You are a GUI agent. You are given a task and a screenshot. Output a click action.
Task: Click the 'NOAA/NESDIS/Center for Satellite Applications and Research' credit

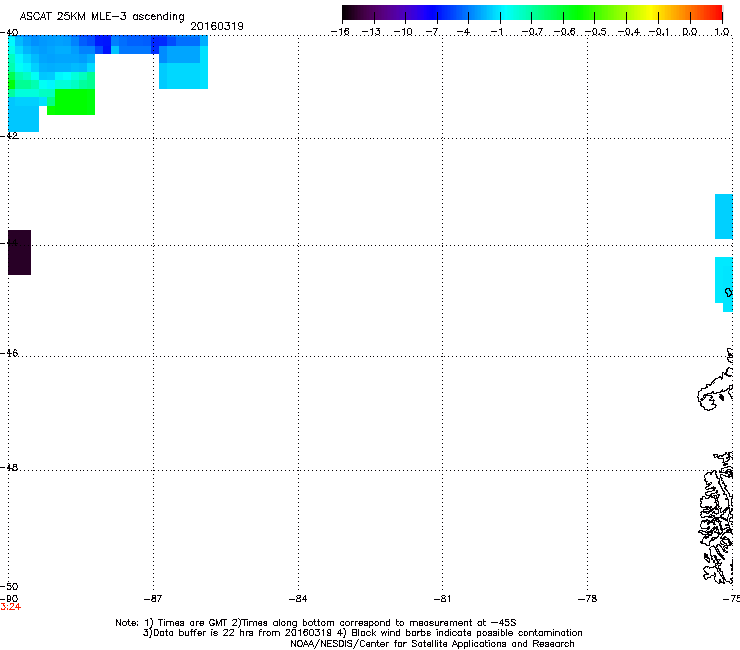click(x=432, y=644)
